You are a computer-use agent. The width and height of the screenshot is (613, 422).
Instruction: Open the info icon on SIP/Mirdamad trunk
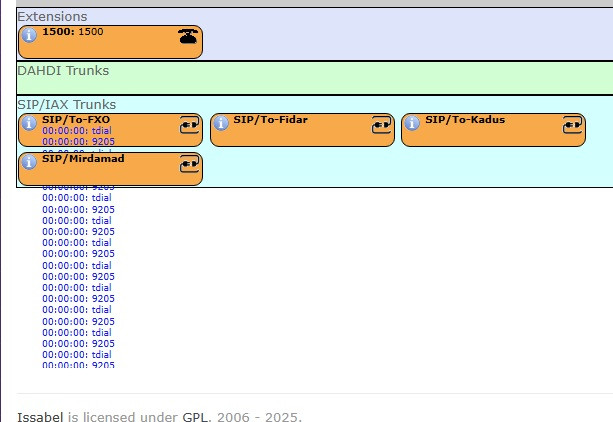29,162
